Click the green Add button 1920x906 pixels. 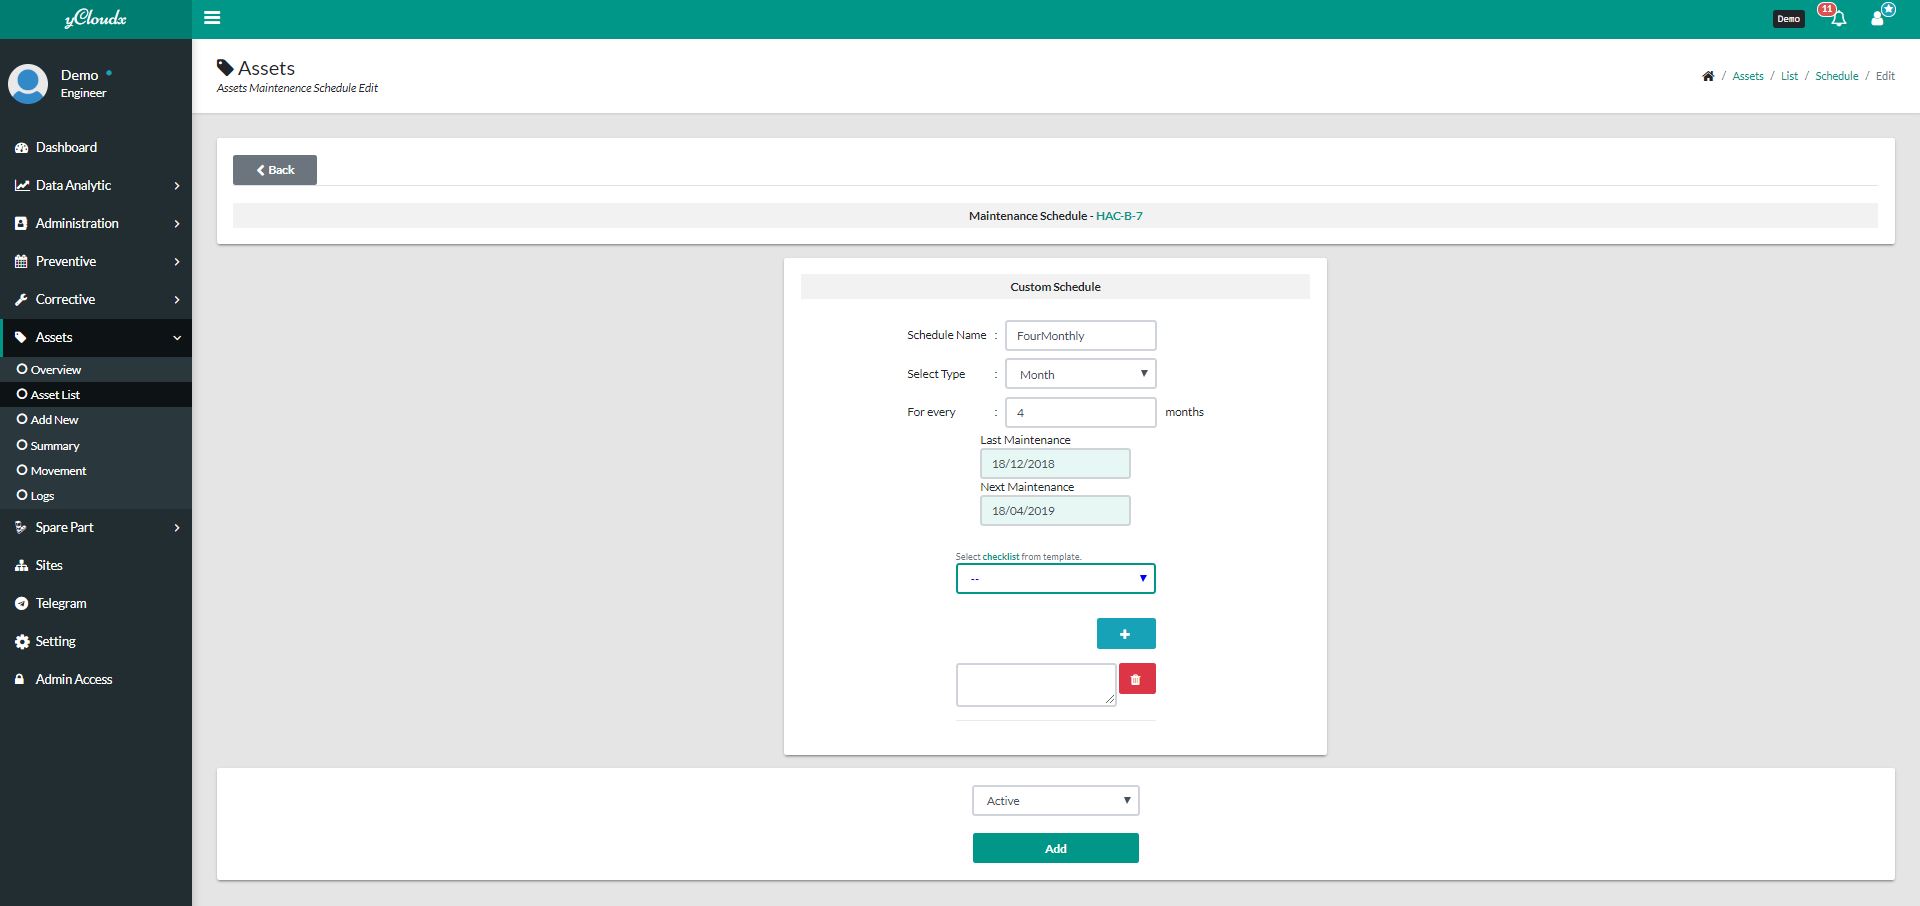click(x=1055, y=848)
